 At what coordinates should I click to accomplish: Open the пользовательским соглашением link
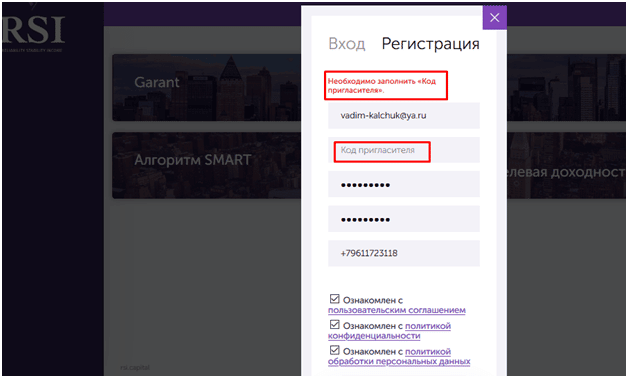[x=397, y=310]
